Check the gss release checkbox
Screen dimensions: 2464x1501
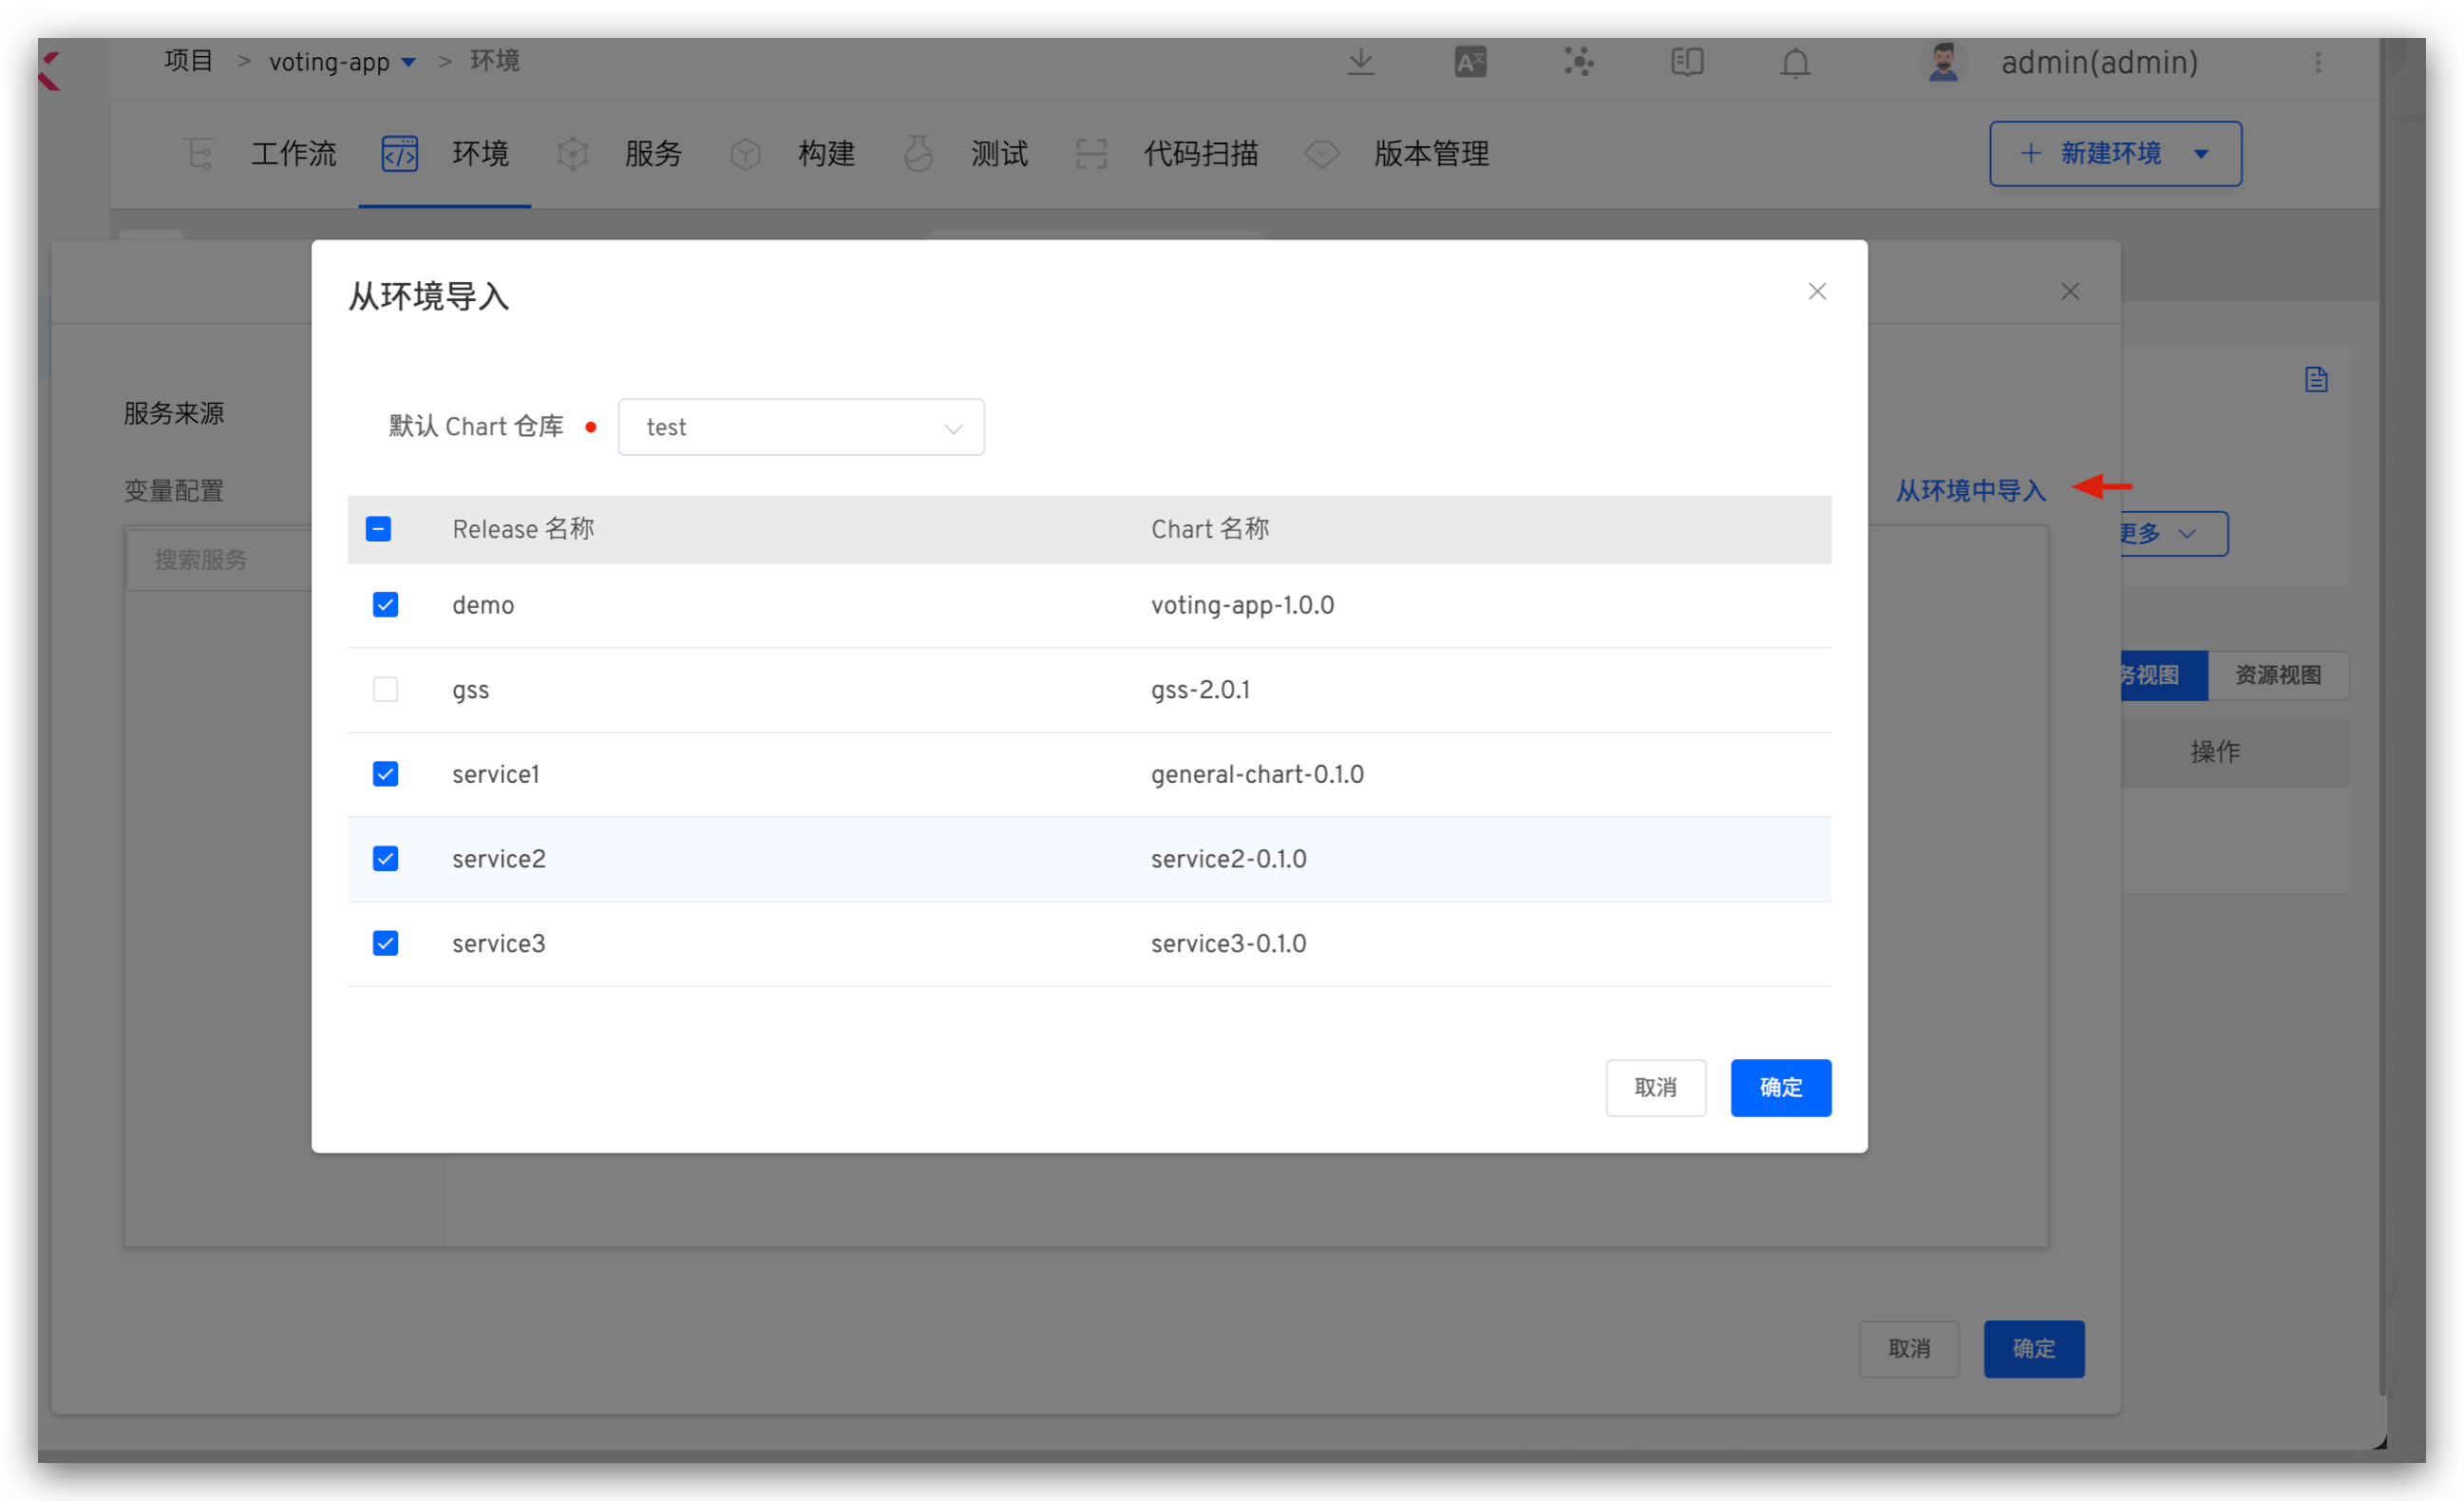click(x=385, y=688)
